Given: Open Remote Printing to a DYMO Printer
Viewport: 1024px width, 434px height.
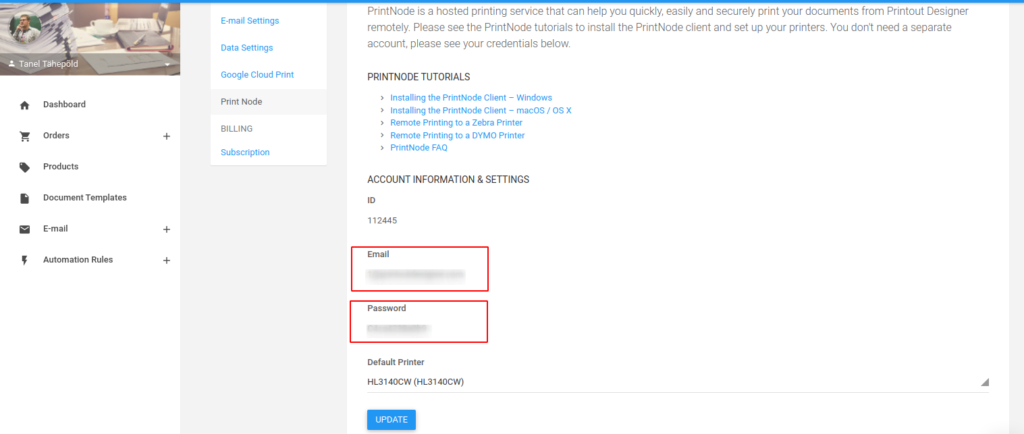Looking at the screenshot, I should tap(457, 135).
